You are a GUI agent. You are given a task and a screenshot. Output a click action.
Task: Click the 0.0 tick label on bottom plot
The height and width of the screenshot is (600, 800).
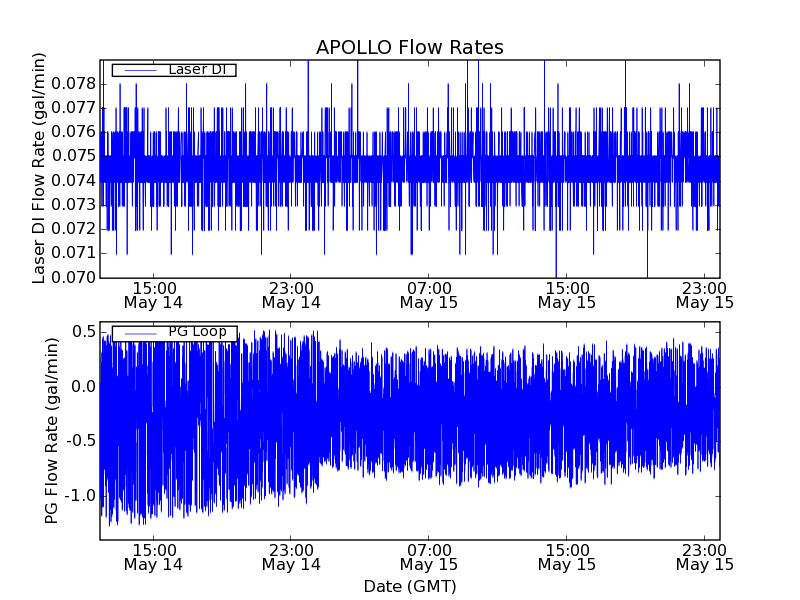pos(83,386)
